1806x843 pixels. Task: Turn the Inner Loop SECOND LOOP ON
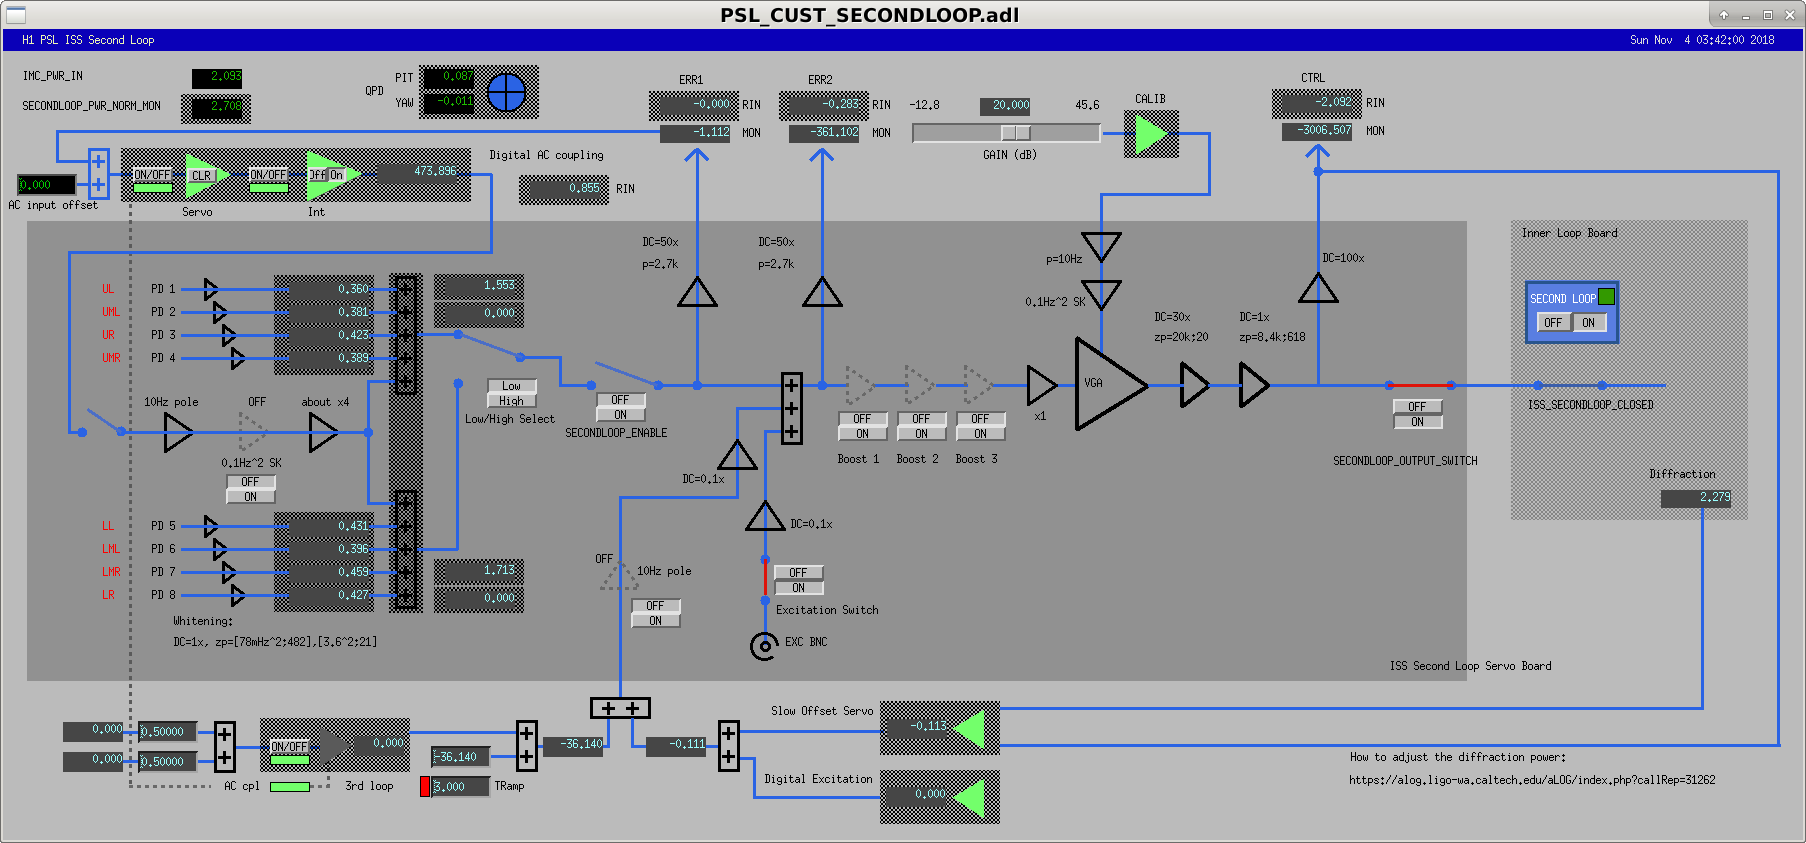click(x=1589, y=323)
